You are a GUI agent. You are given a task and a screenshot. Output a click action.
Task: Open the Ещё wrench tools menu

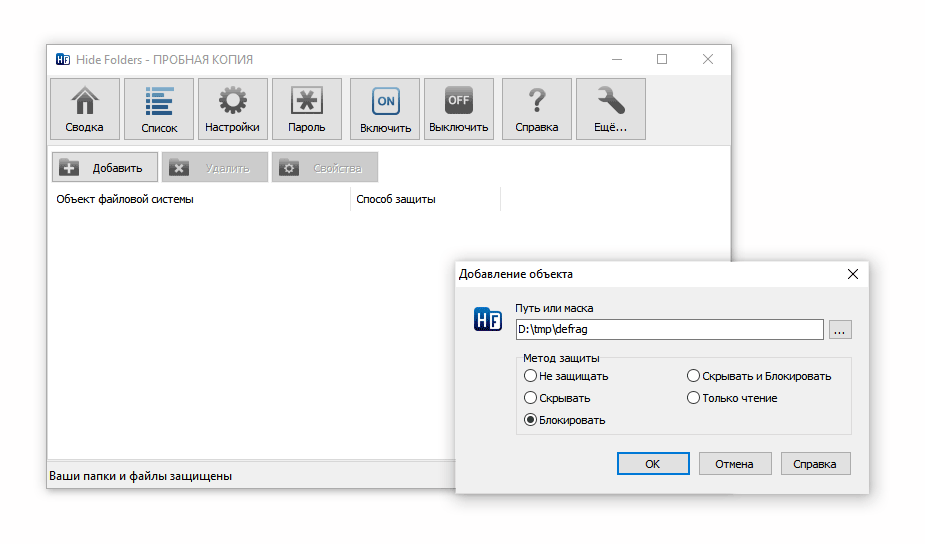pyautogui.click(x=611, y=109)
